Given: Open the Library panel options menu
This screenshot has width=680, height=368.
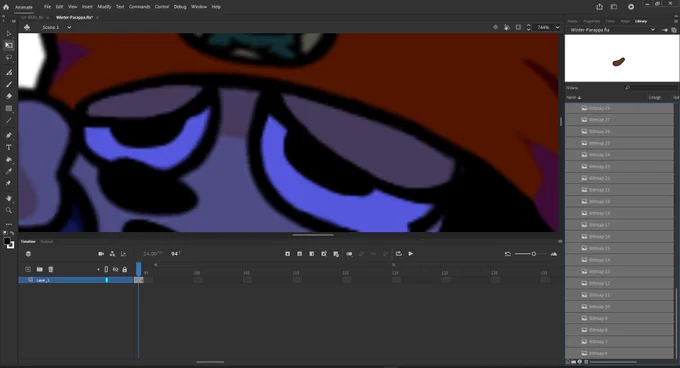Looking at the screenshot, I should [x=676, y=21].
